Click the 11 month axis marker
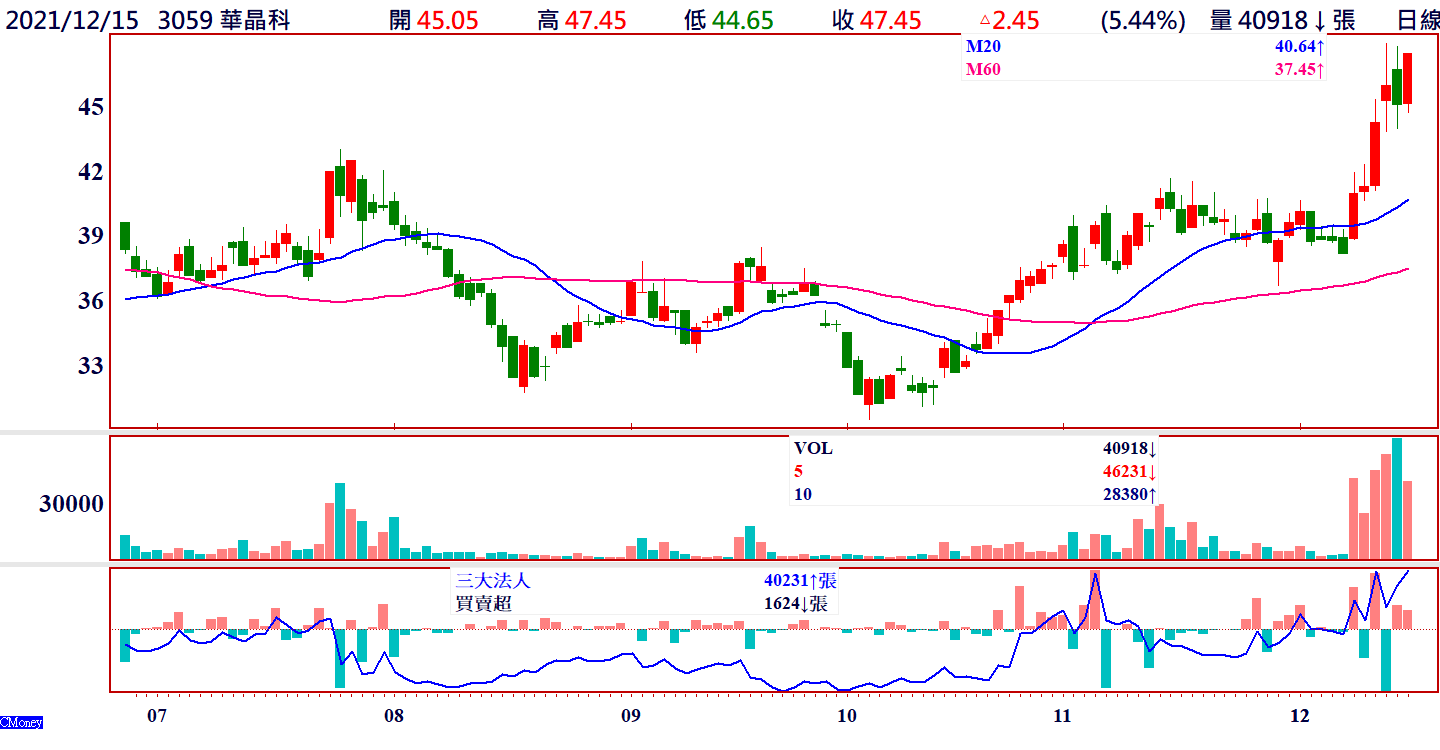Screen dimensions: 1440x750 point(1062,716)
